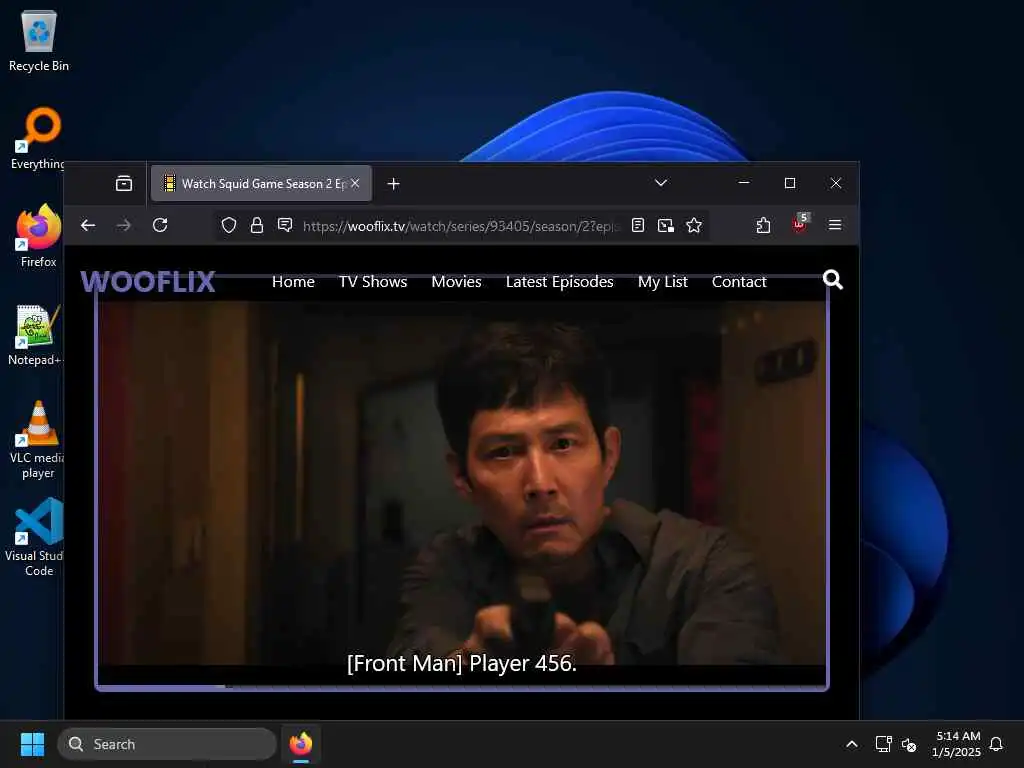Select Visual Studio Code desktop shortcut

[x=37, y=537]
